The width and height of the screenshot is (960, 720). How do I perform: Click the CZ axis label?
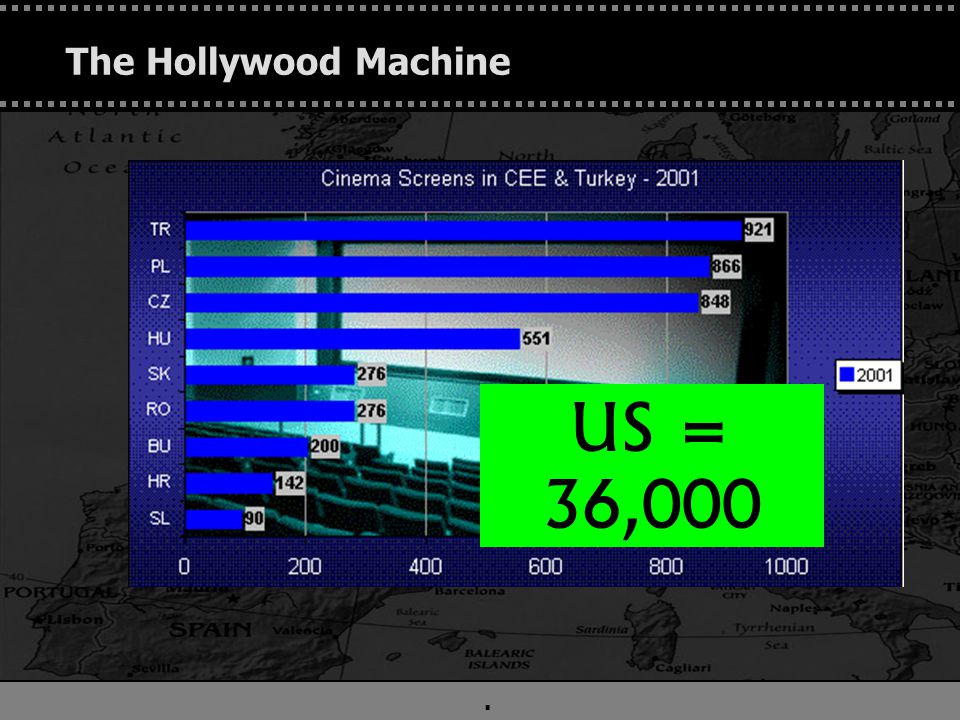[x=159, y=302]
